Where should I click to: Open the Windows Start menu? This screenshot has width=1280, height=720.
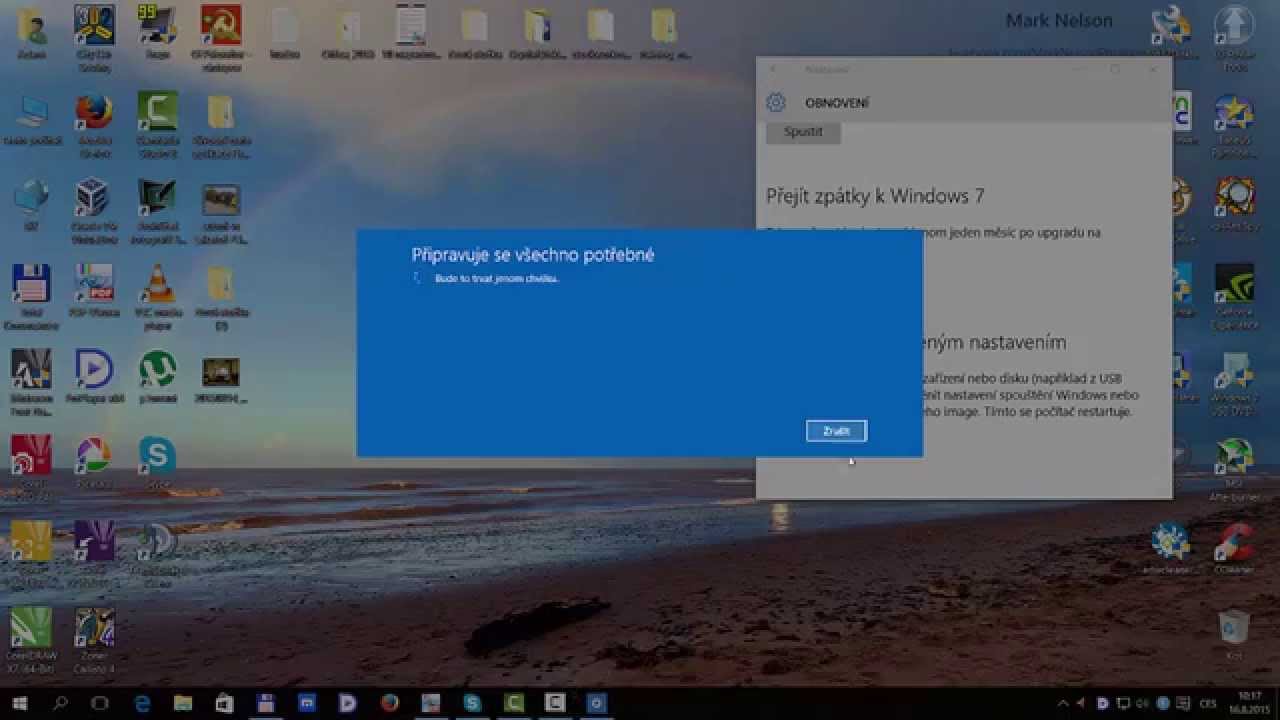[18, 703]
